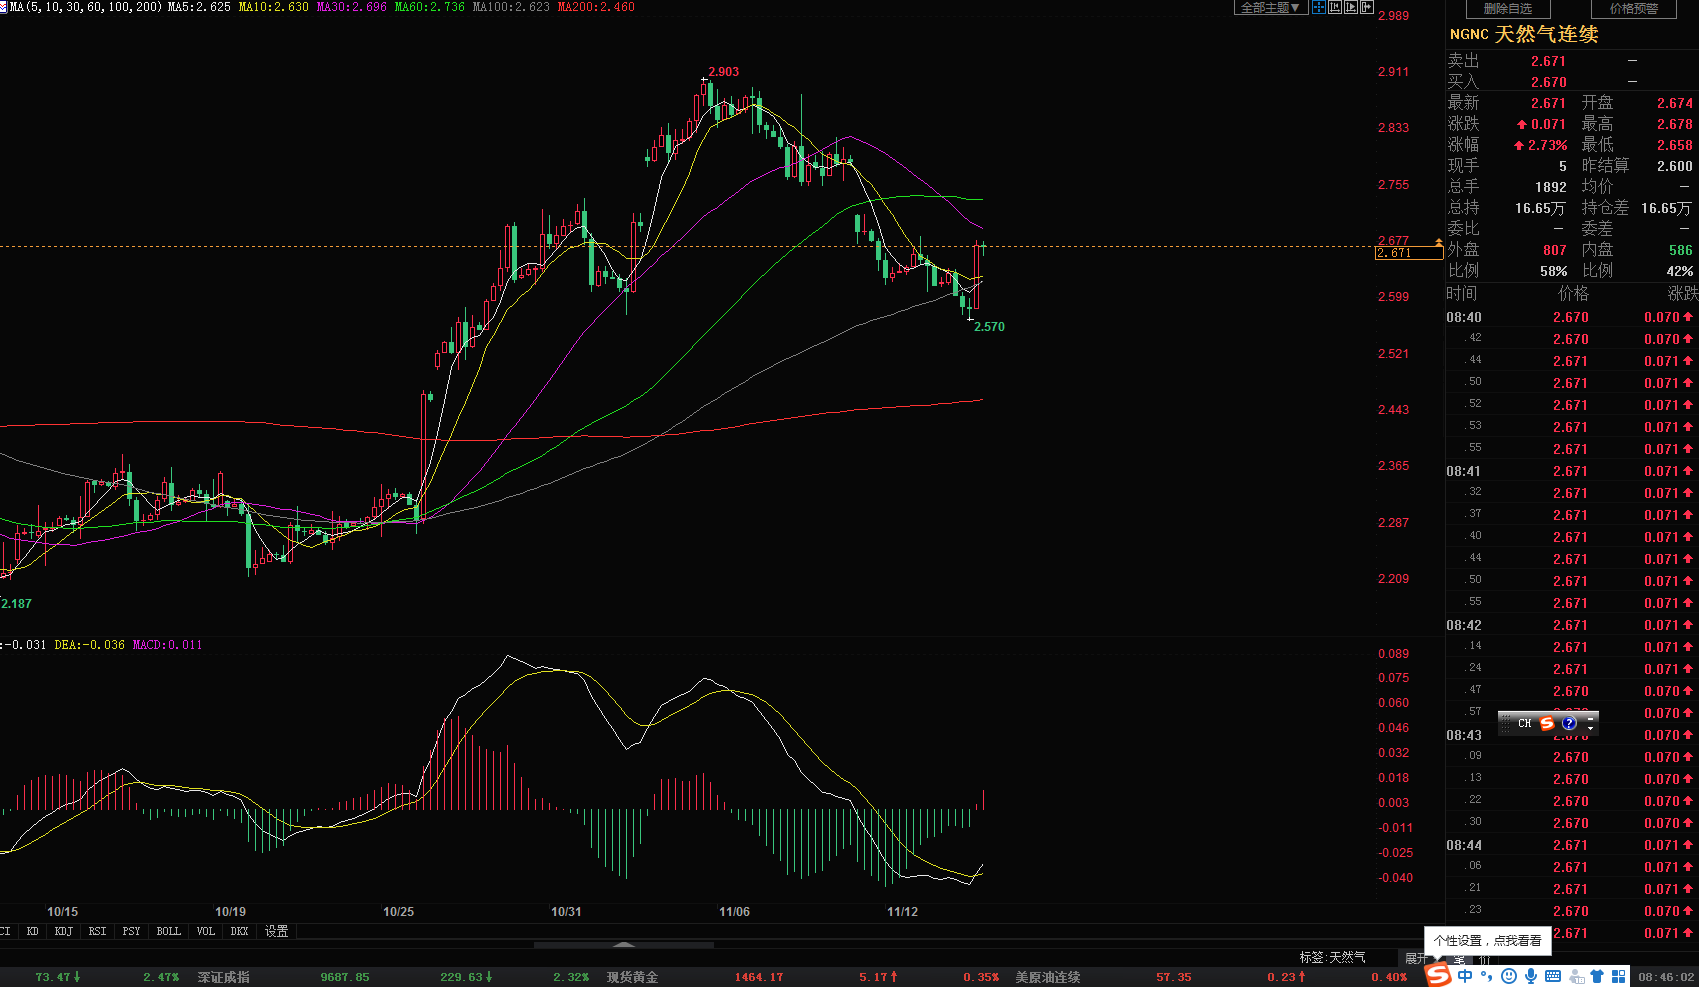Click the 2.903 high price marker
This screenshot has height=987, width=1699.
723,72
